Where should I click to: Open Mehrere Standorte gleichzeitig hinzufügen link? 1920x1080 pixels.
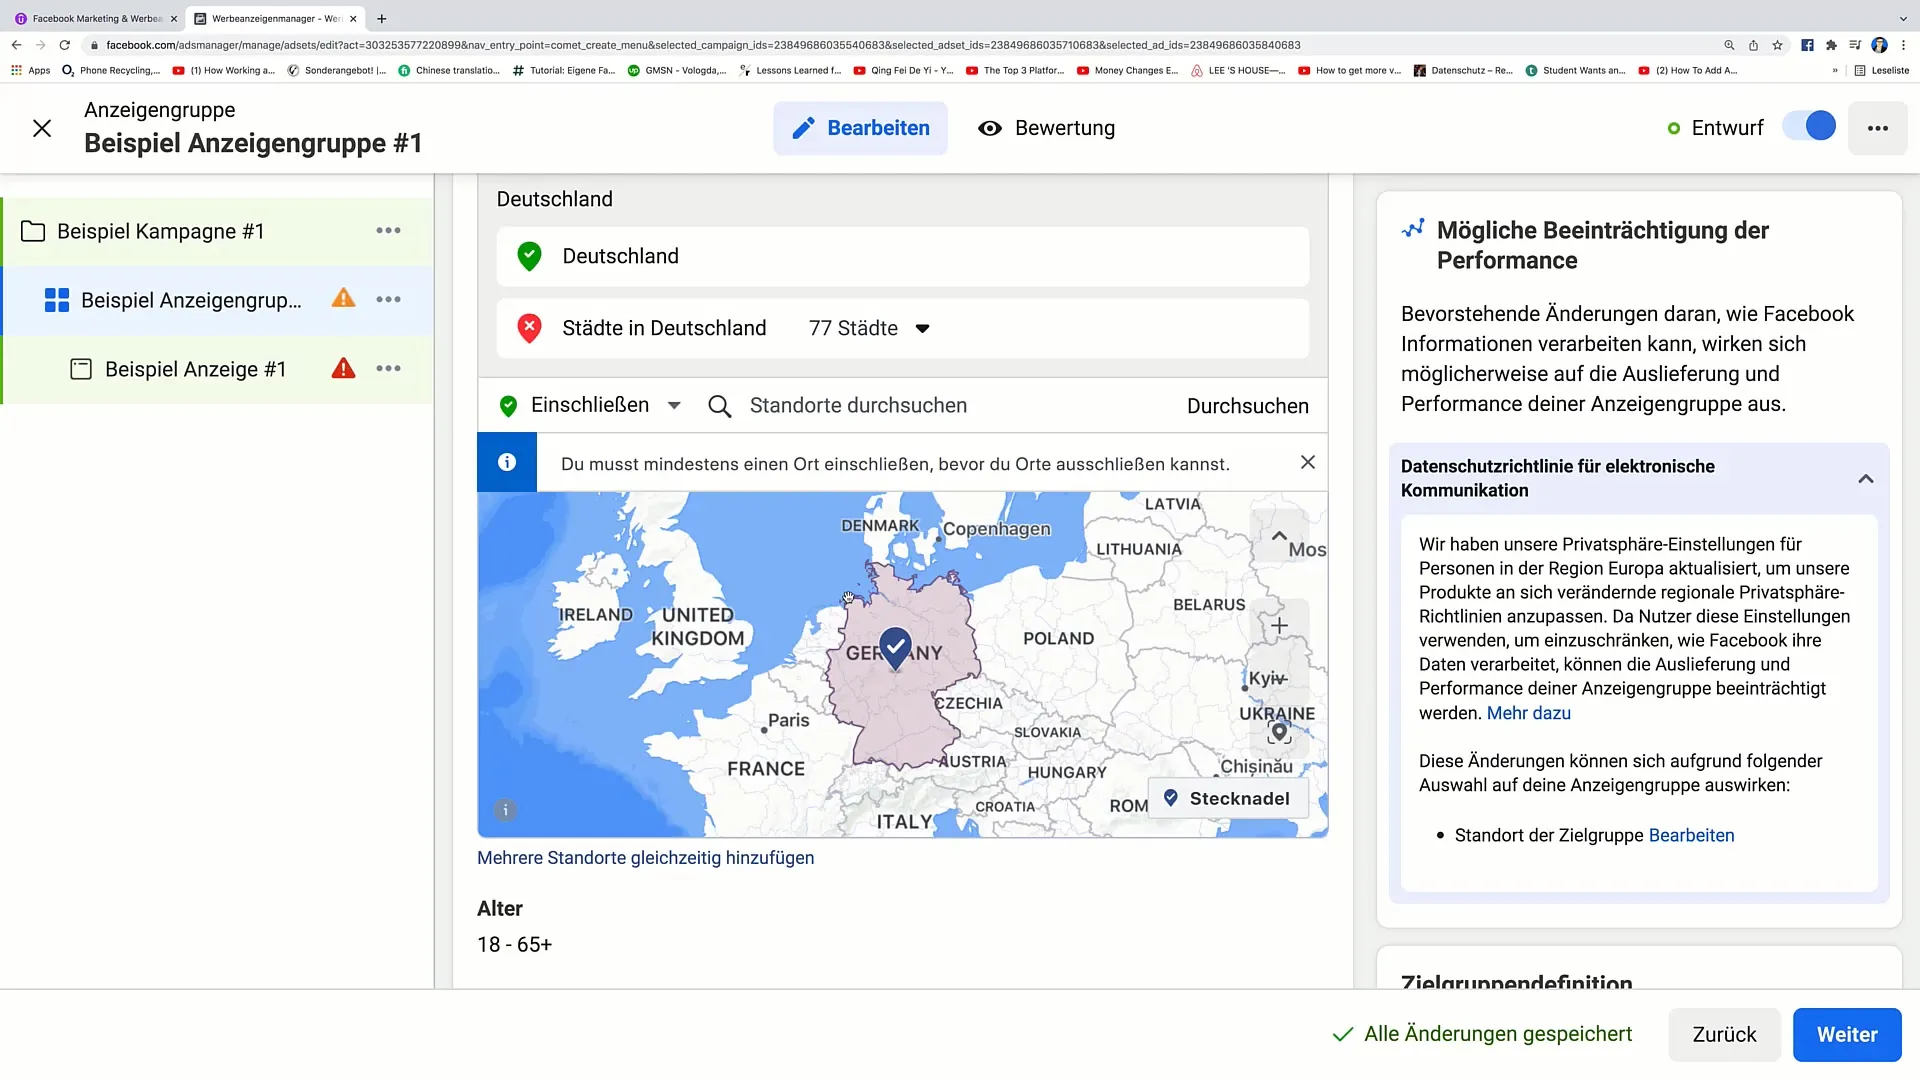click(x=645, y=858)
